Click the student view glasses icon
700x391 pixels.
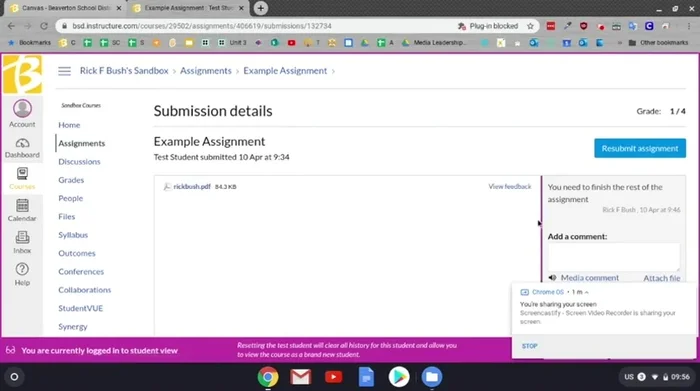pyautogui.click(x=11, y=350)
